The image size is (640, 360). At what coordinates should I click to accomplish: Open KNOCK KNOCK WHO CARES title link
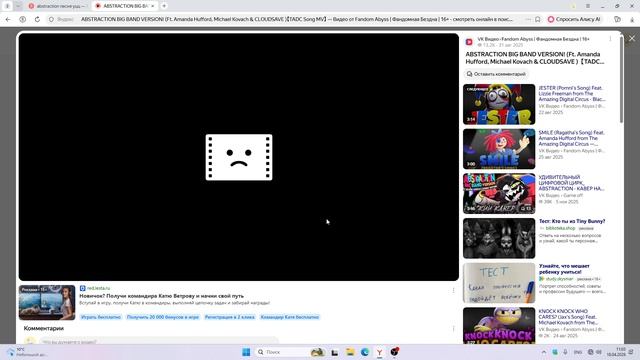tap(568, 317)
